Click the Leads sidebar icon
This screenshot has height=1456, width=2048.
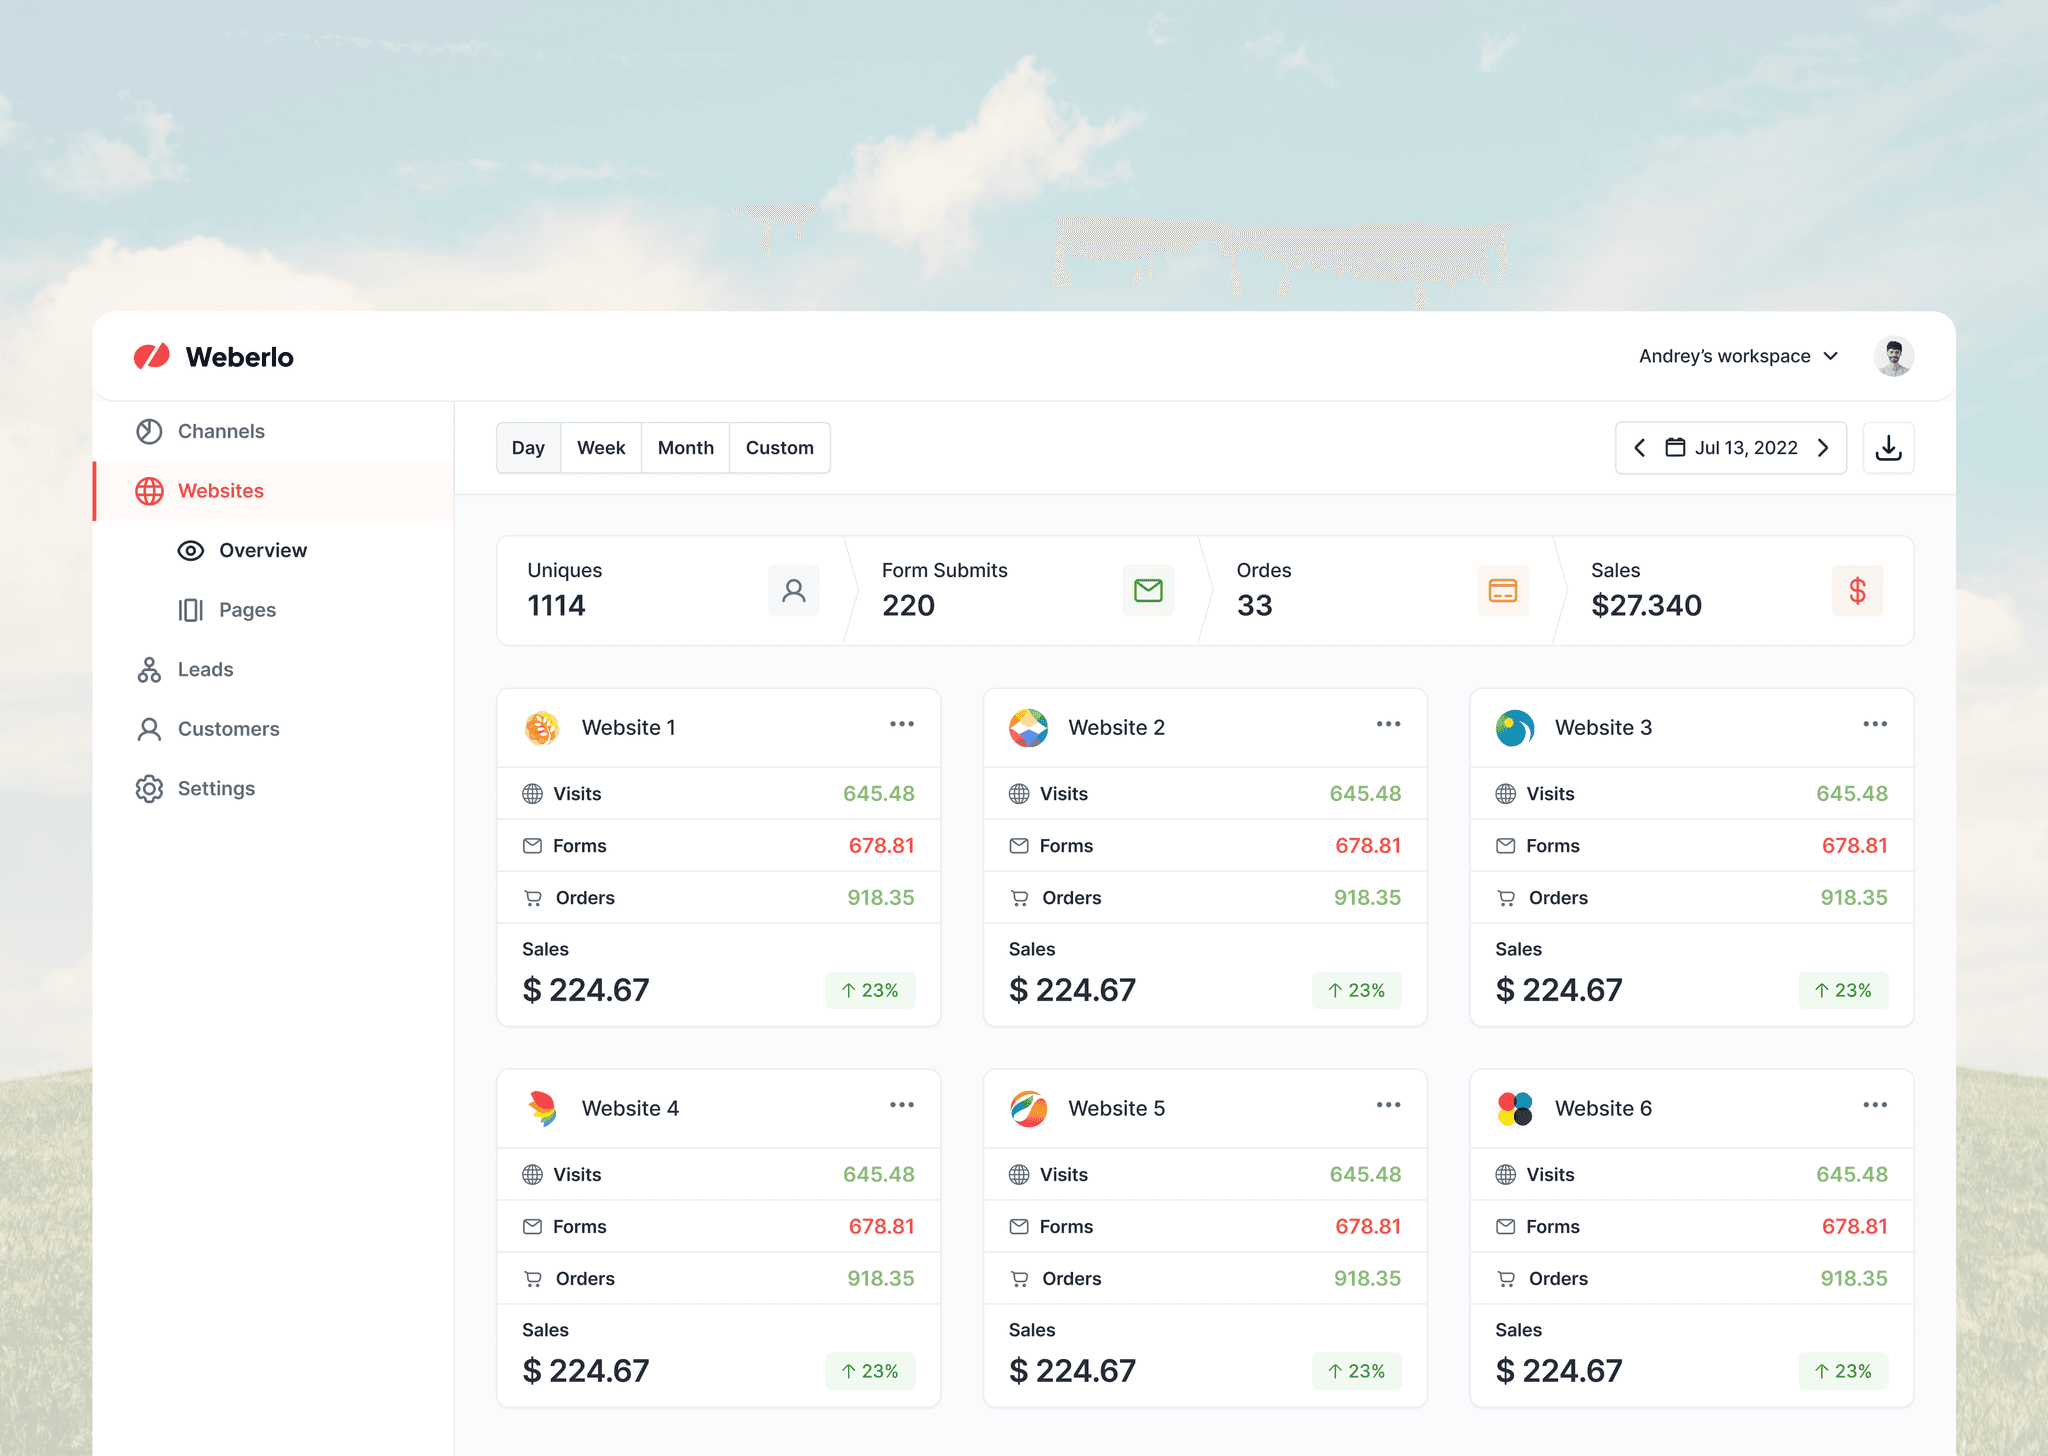point(149,670)
